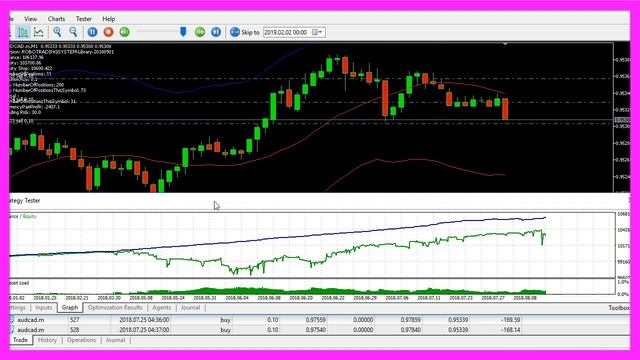Open the Optimization Results tab
Viewport: 640px width, 360px height.
[x=115, y=308]
